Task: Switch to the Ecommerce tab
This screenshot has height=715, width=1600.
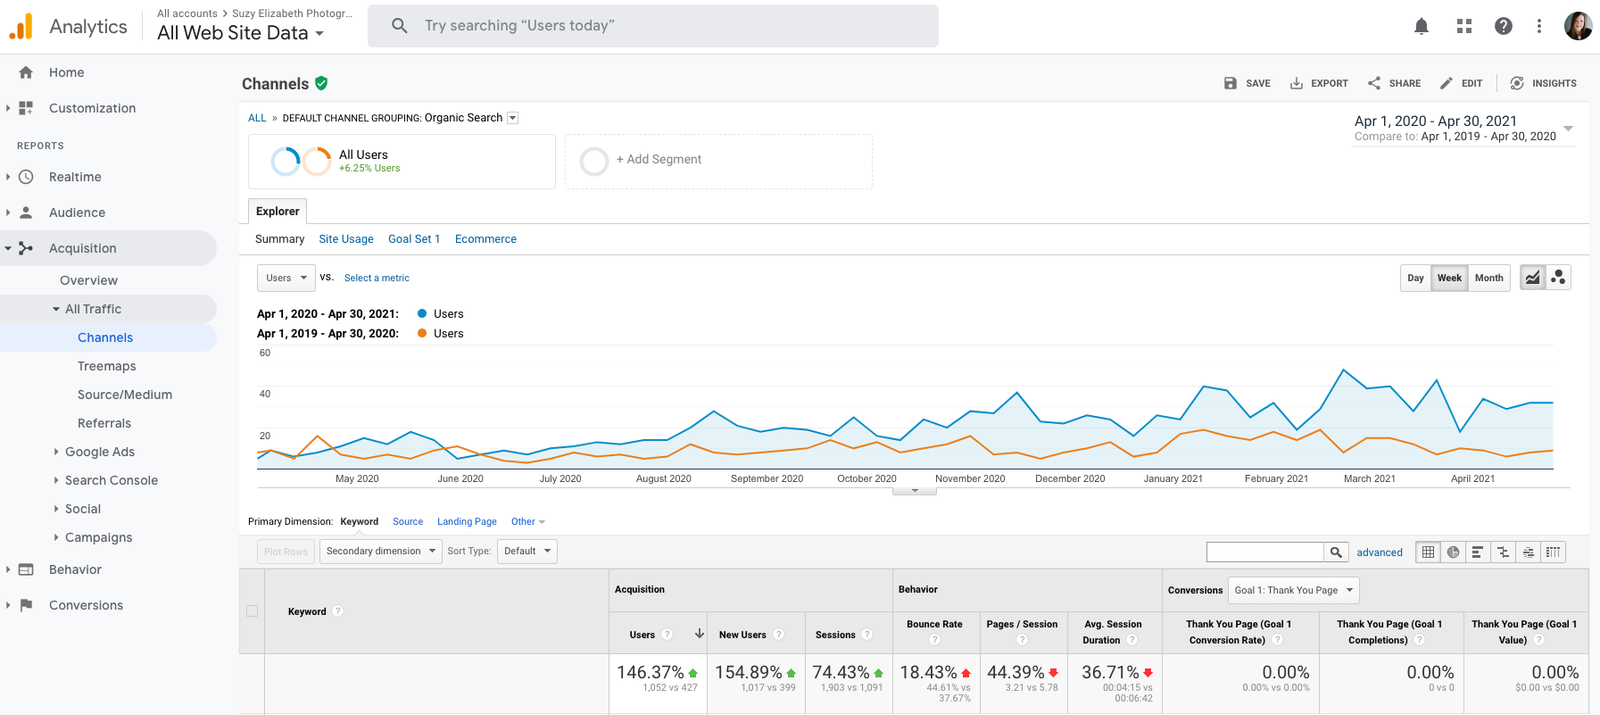Action: coord(485,239)
